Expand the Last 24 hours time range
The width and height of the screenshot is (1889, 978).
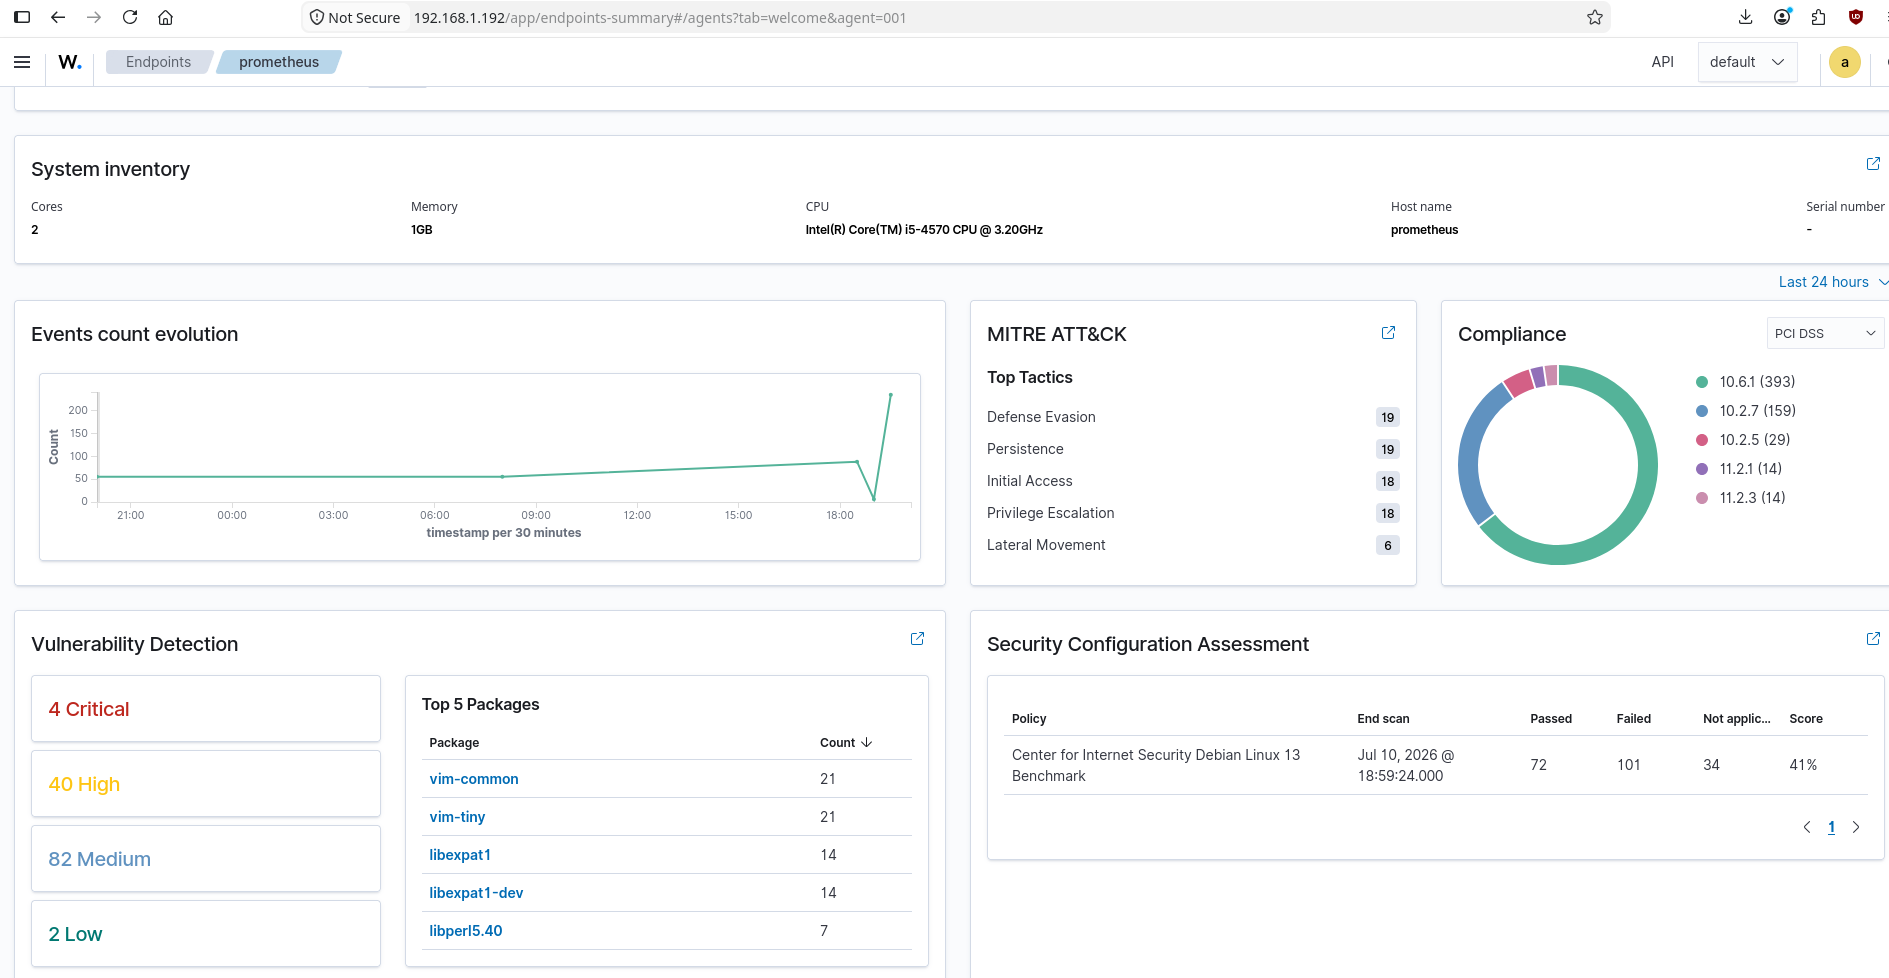point(1833,282)
